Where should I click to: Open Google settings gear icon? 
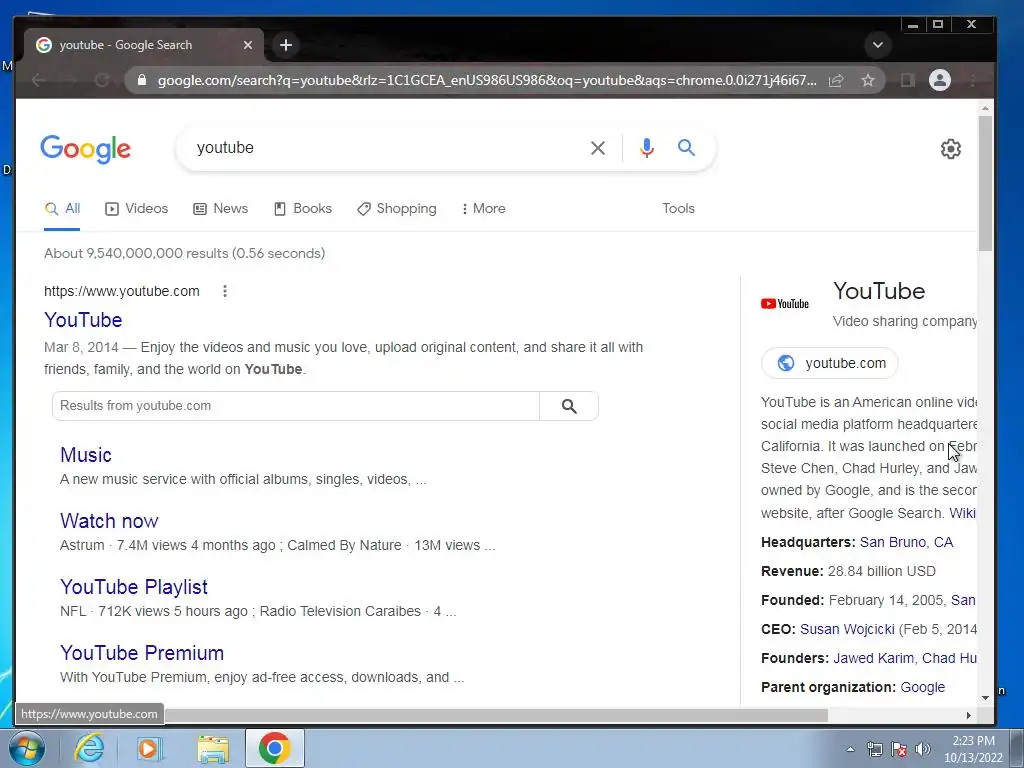tap(950, 149)
